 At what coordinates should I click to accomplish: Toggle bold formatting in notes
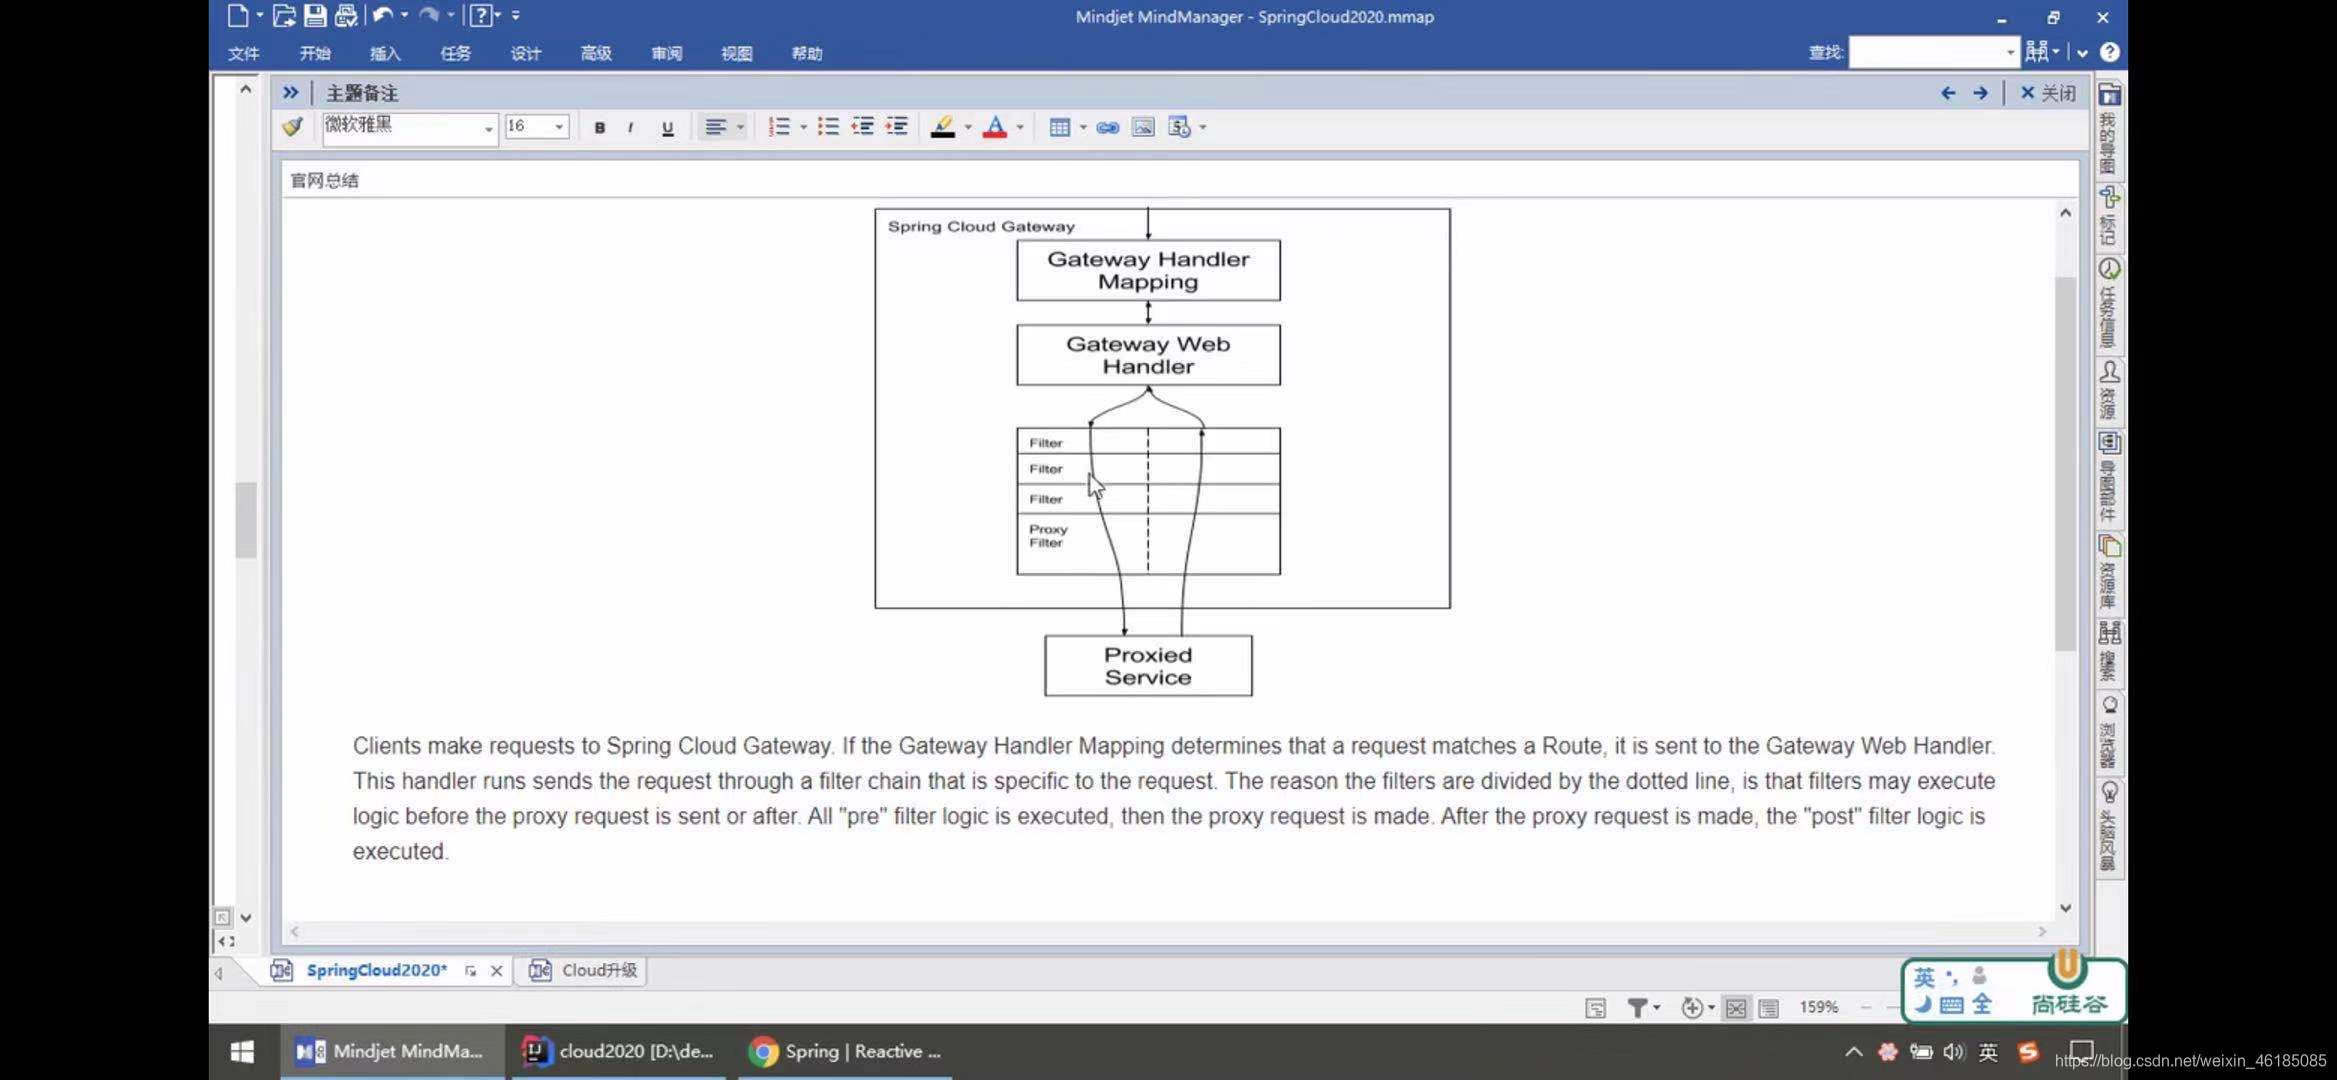click(599, 128)
